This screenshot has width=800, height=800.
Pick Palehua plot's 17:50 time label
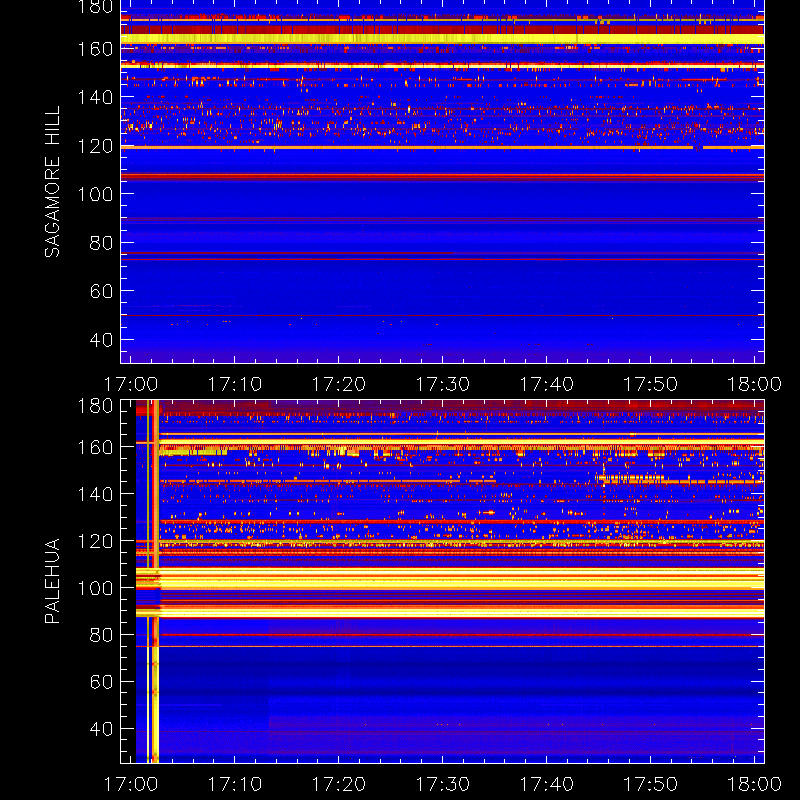[651, 784]
